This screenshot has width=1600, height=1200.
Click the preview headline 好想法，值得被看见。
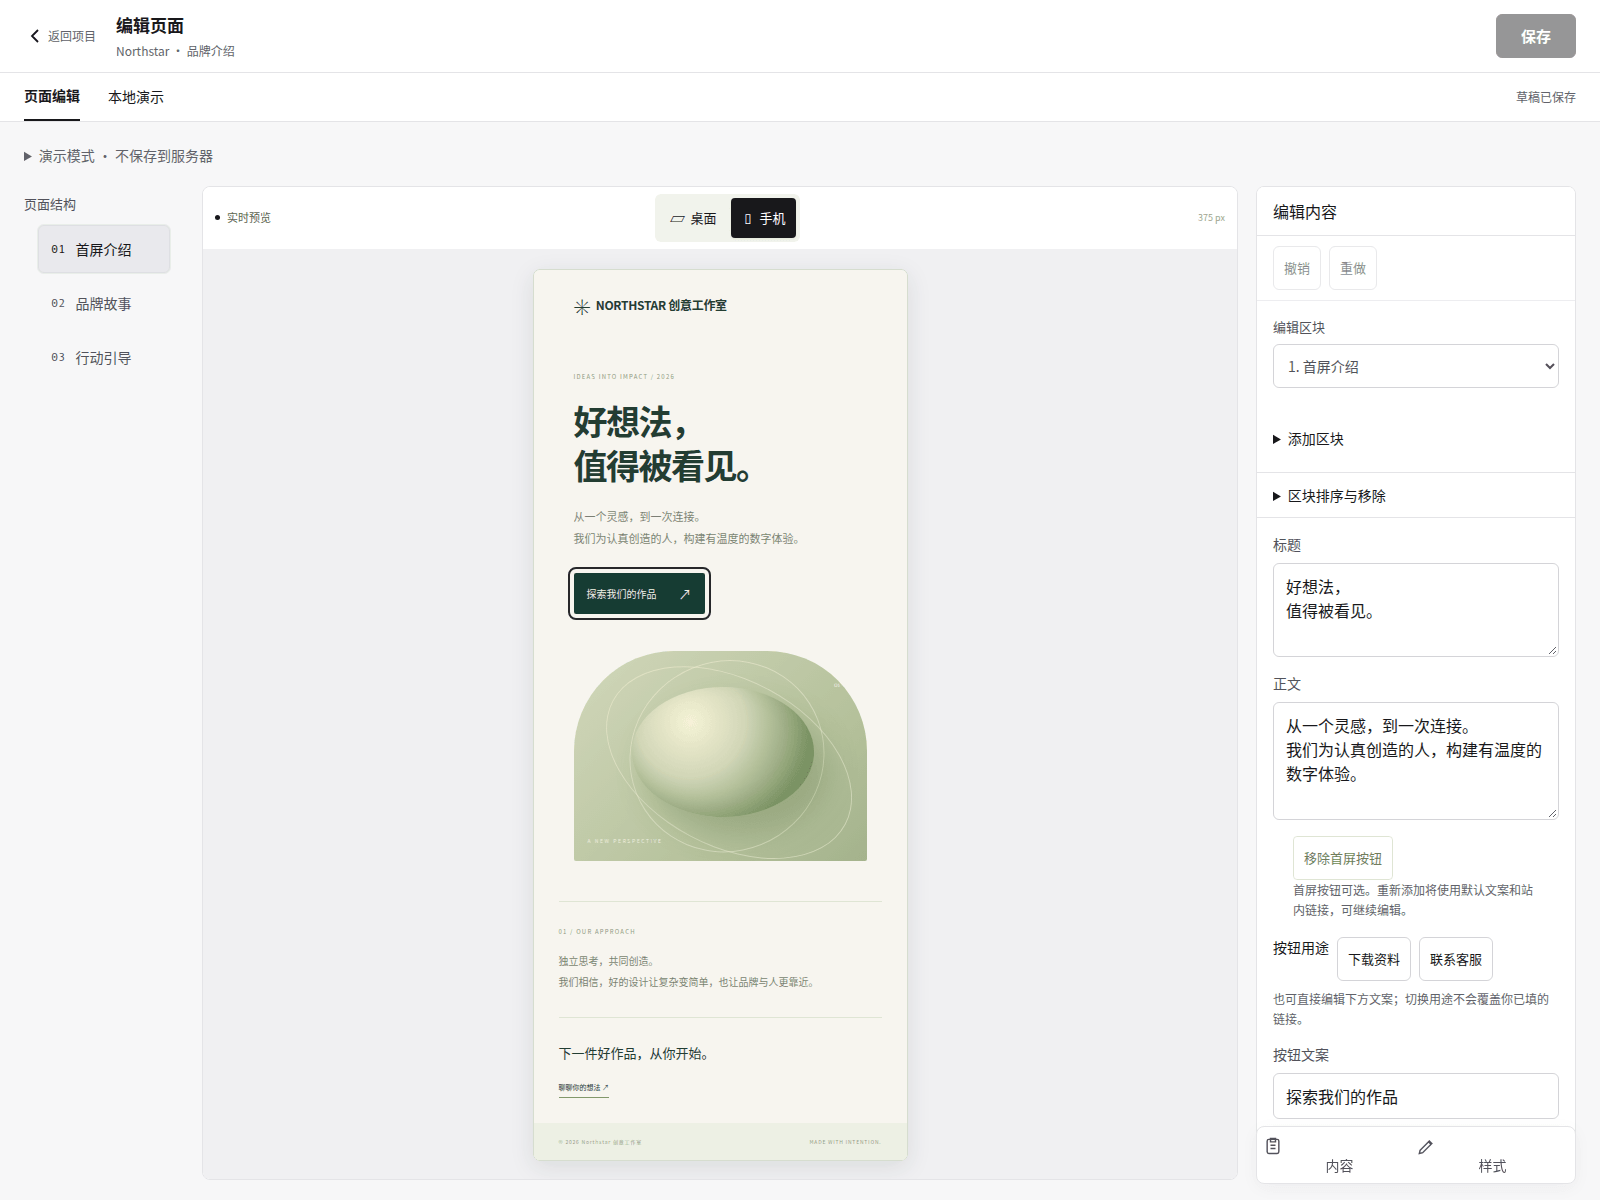(663, 444)
